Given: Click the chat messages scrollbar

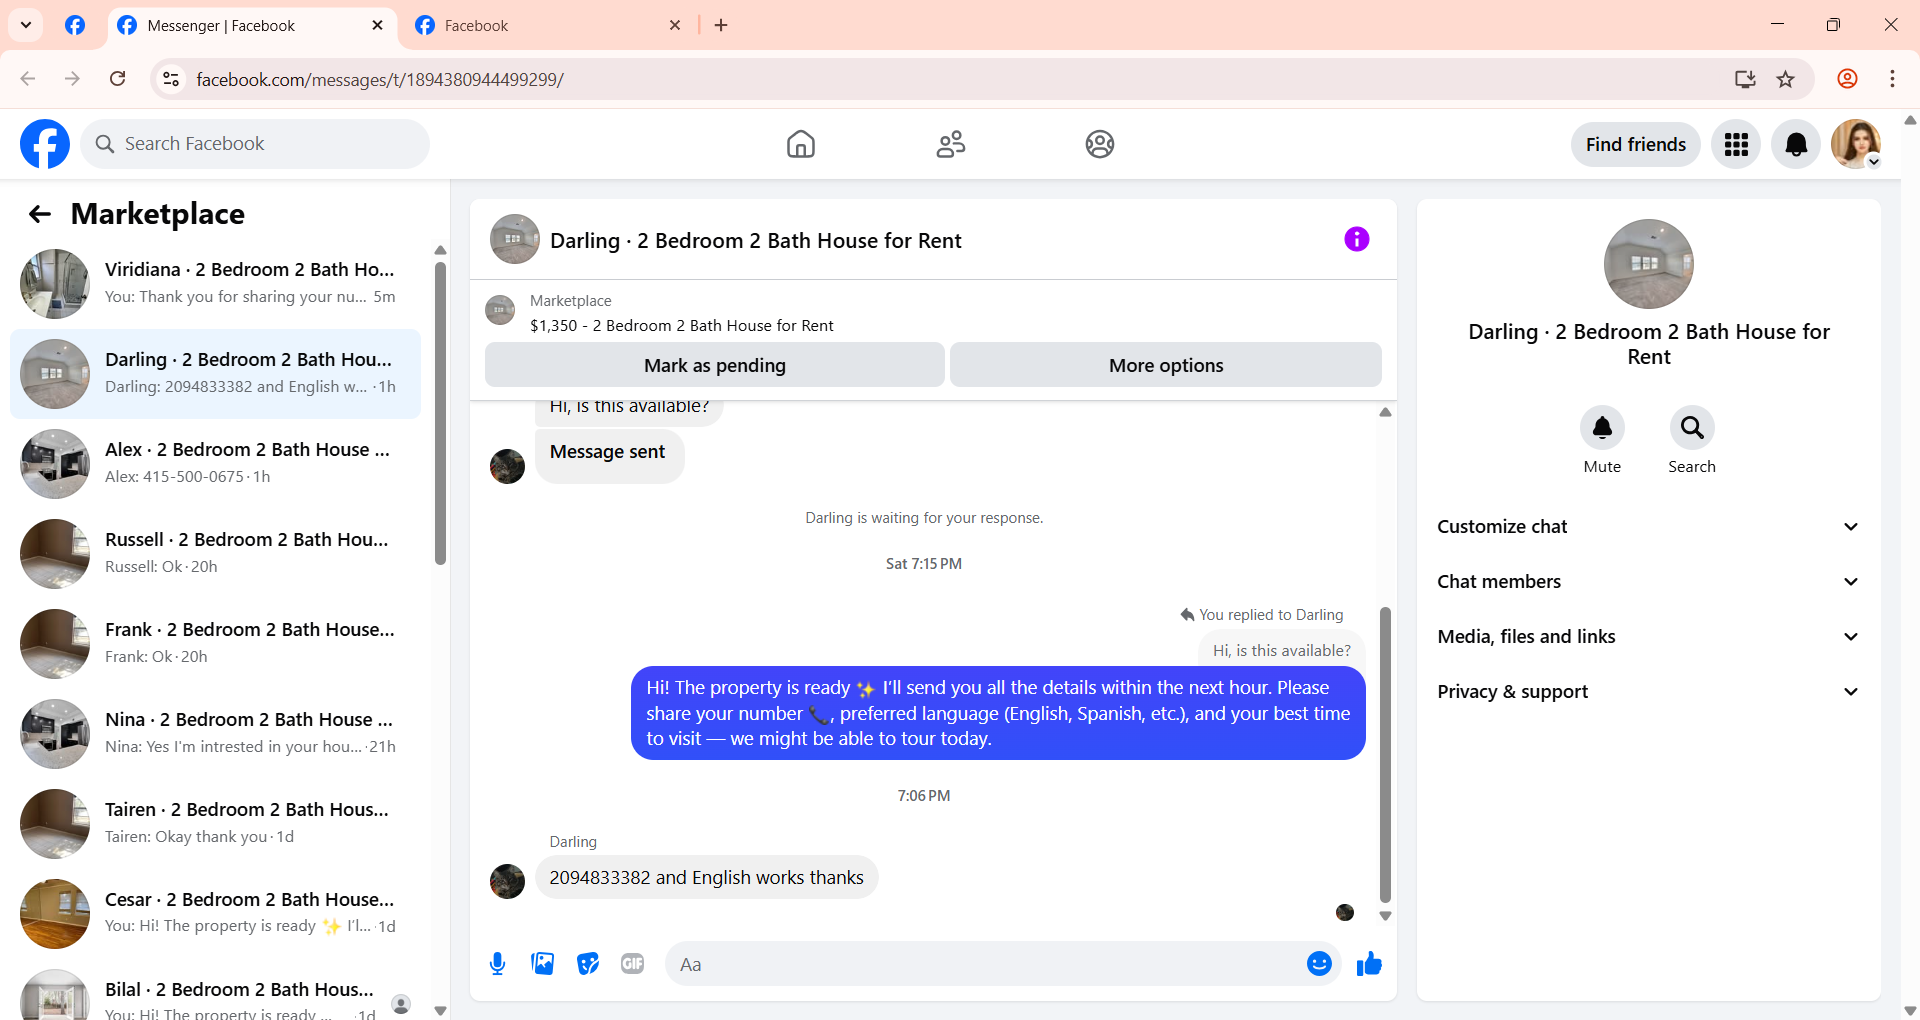Looking at the screenshot, I should tap(1385, 754).
